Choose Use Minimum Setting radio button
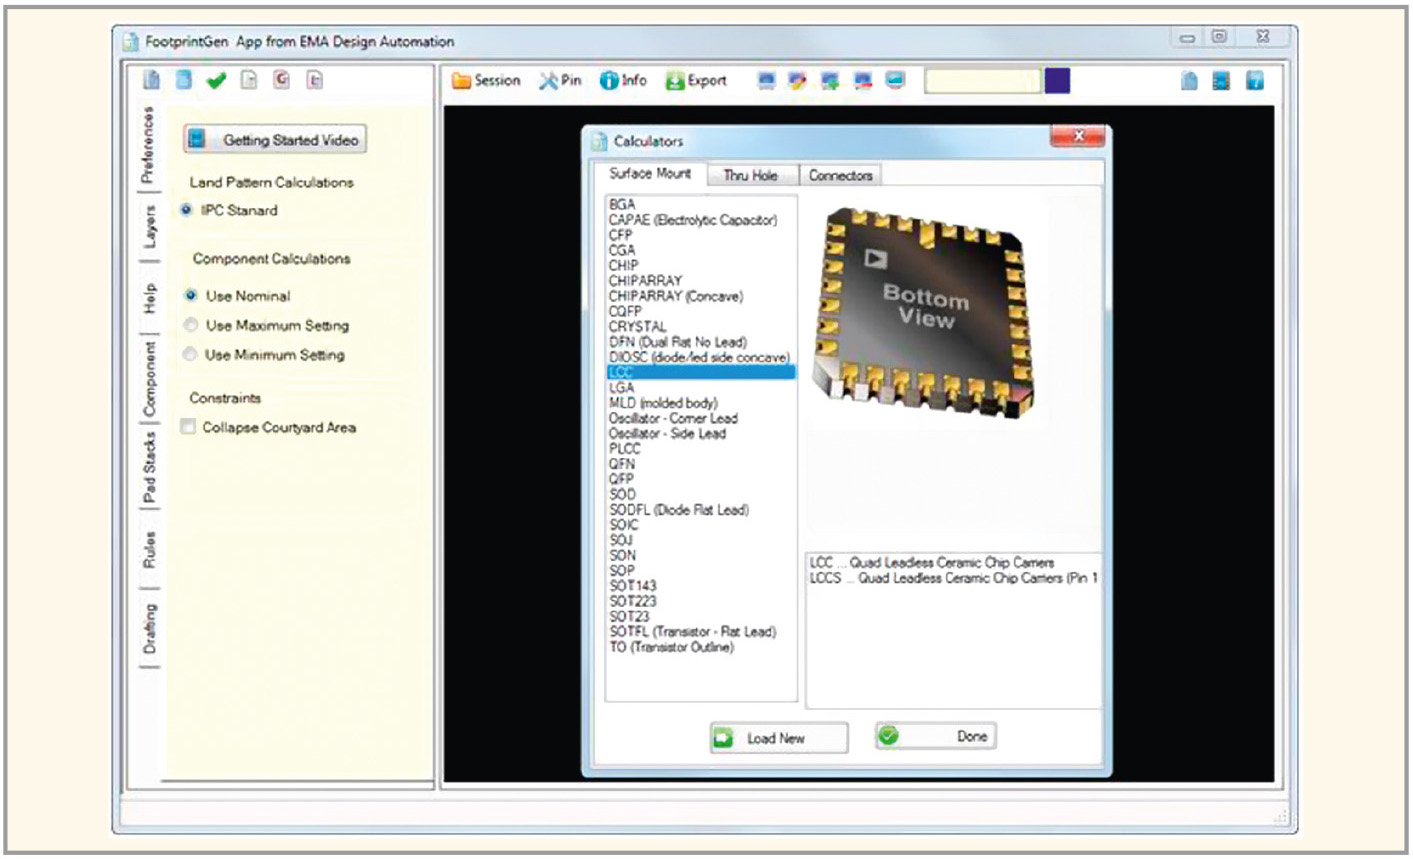Screen dimensions: 1413x859 [x=191, y=354]
